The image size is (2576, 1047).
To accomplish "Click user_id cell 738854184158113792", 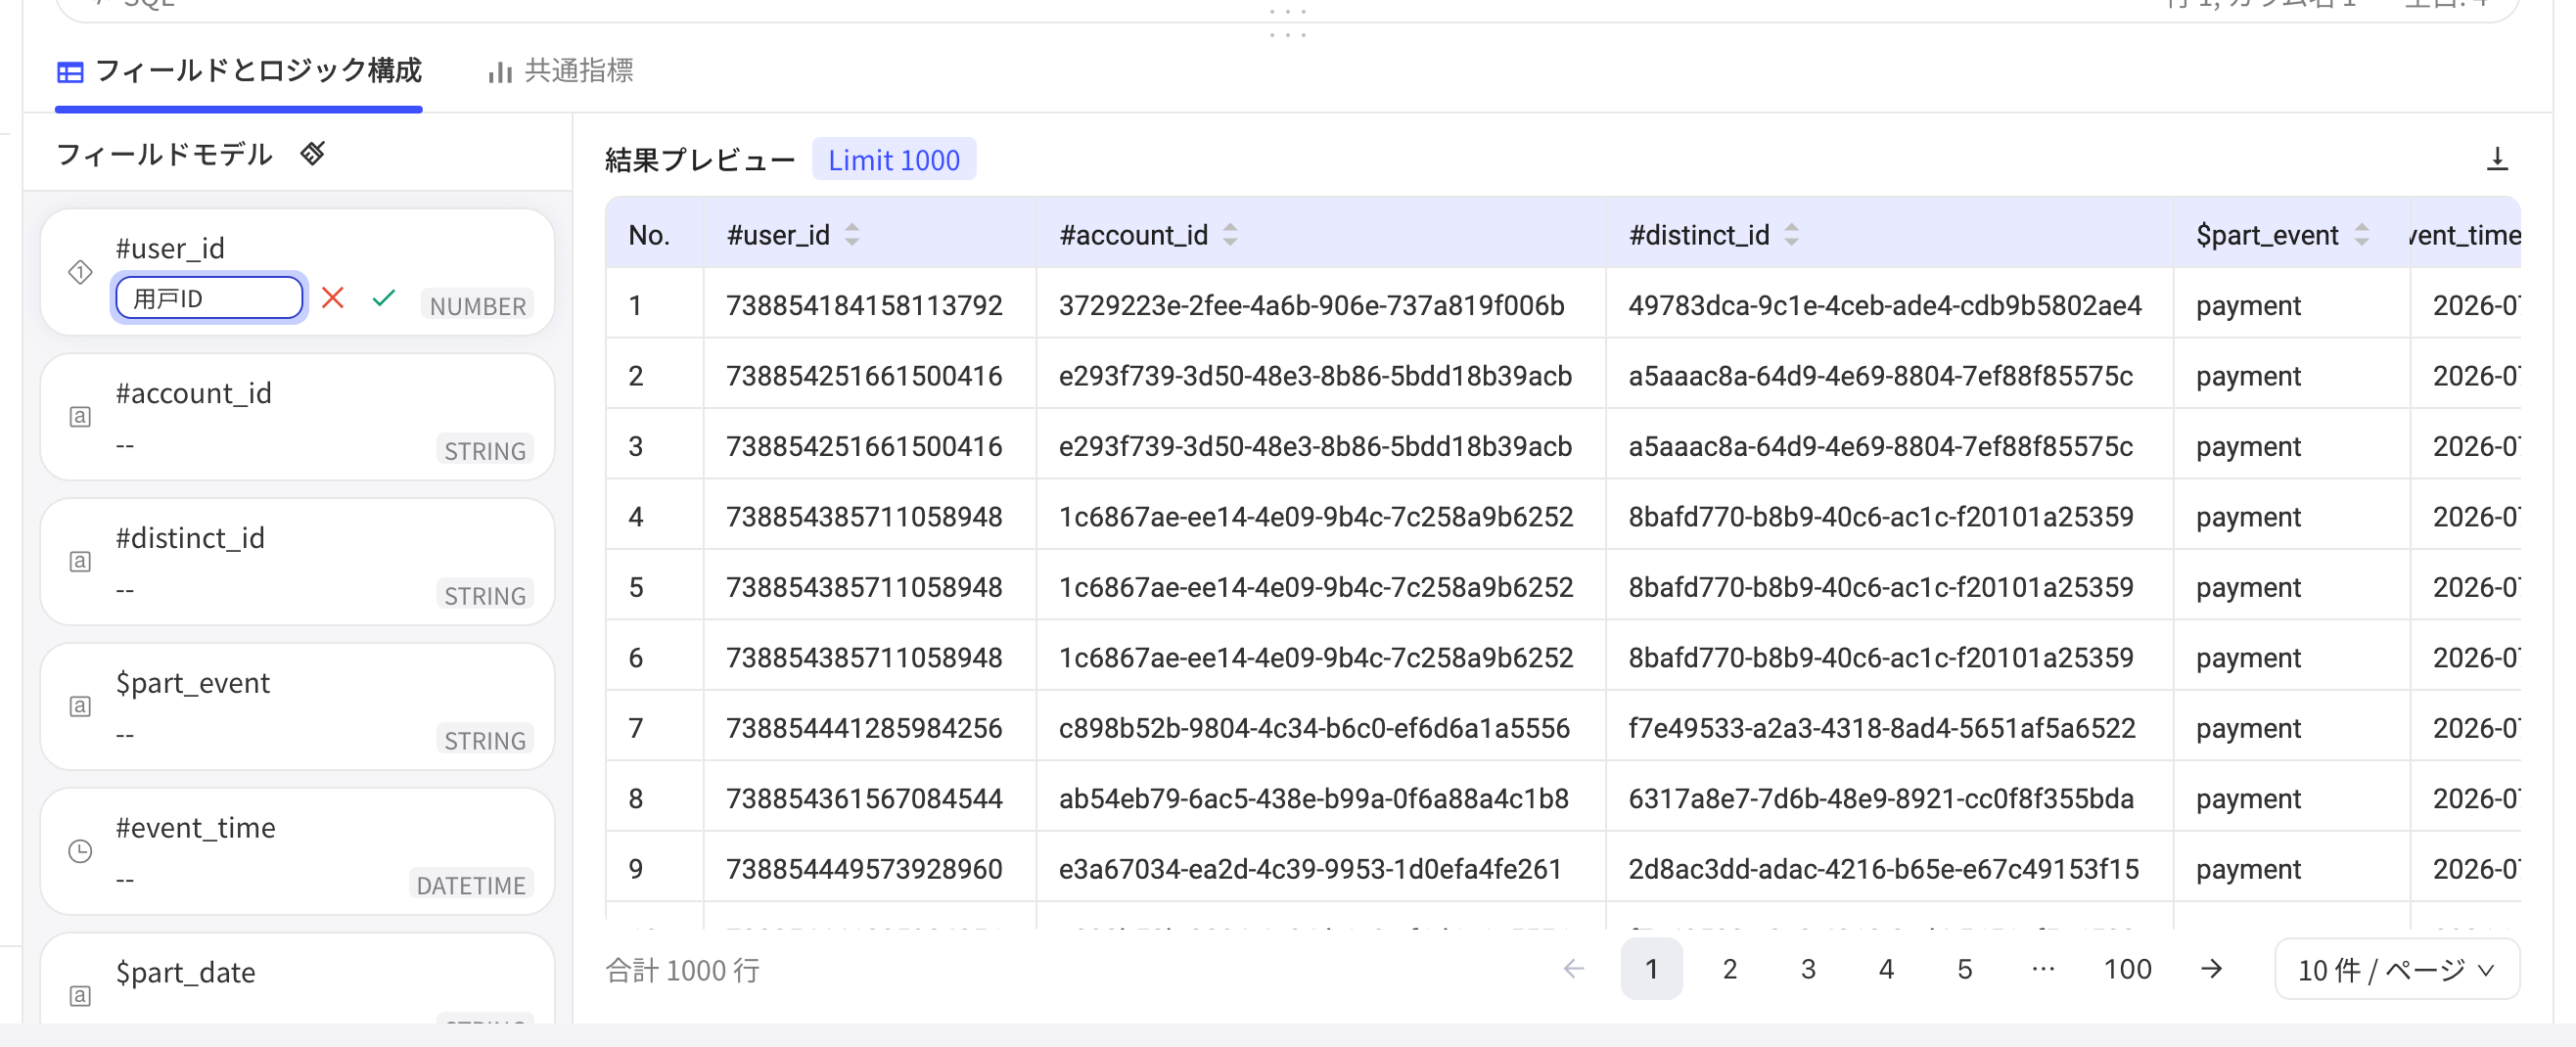I will point(864,305).
